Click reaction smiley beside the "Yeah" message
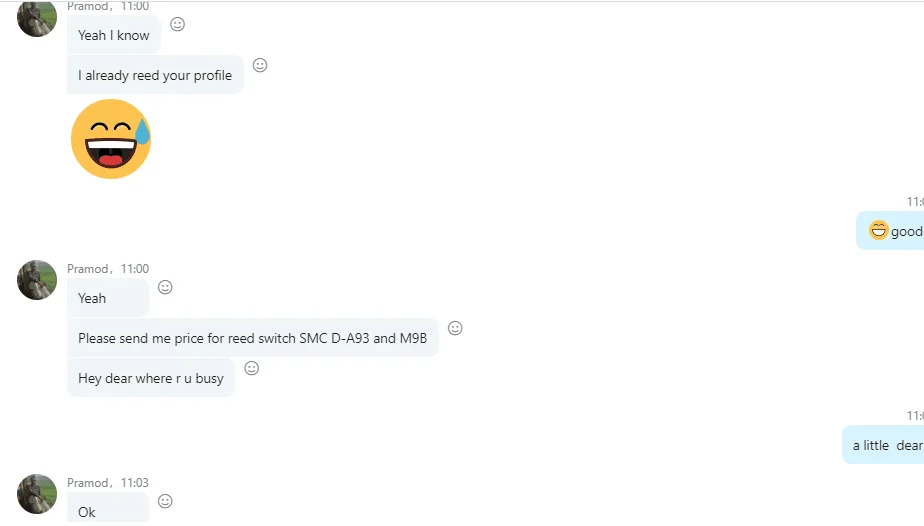924x526 pixels. coord(165,287)
